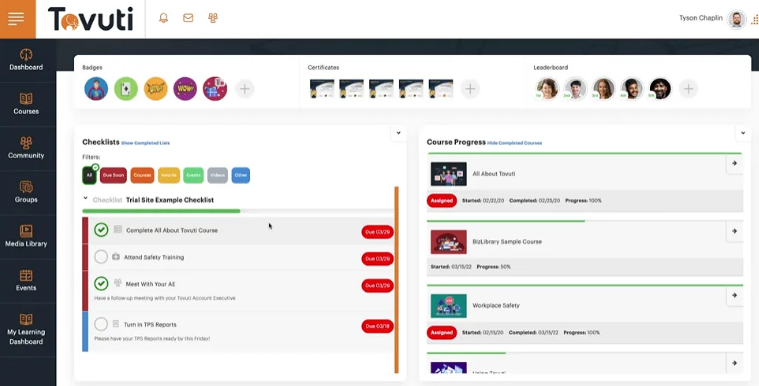Viewport: 759px width, 386px height.
Task: Open All About Tovuti with its arrow
Action: point(734,164)
